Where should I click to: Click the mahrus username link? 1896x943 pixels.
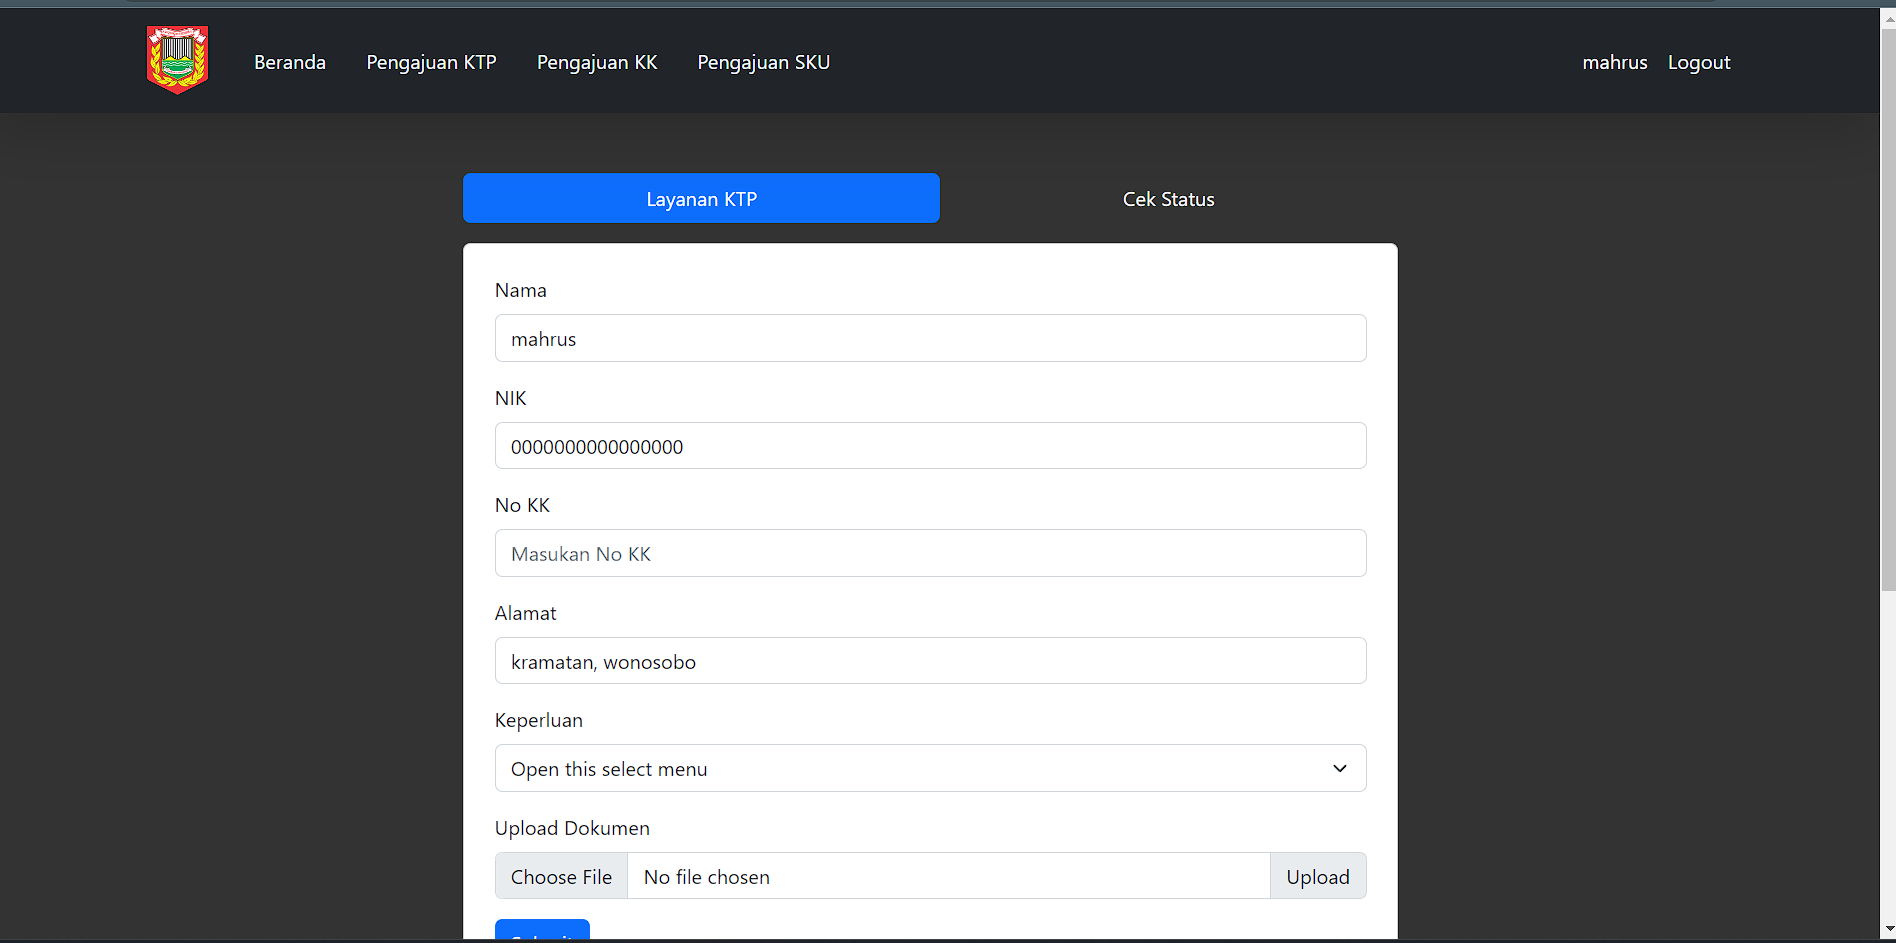click(x=1614, y=62)
